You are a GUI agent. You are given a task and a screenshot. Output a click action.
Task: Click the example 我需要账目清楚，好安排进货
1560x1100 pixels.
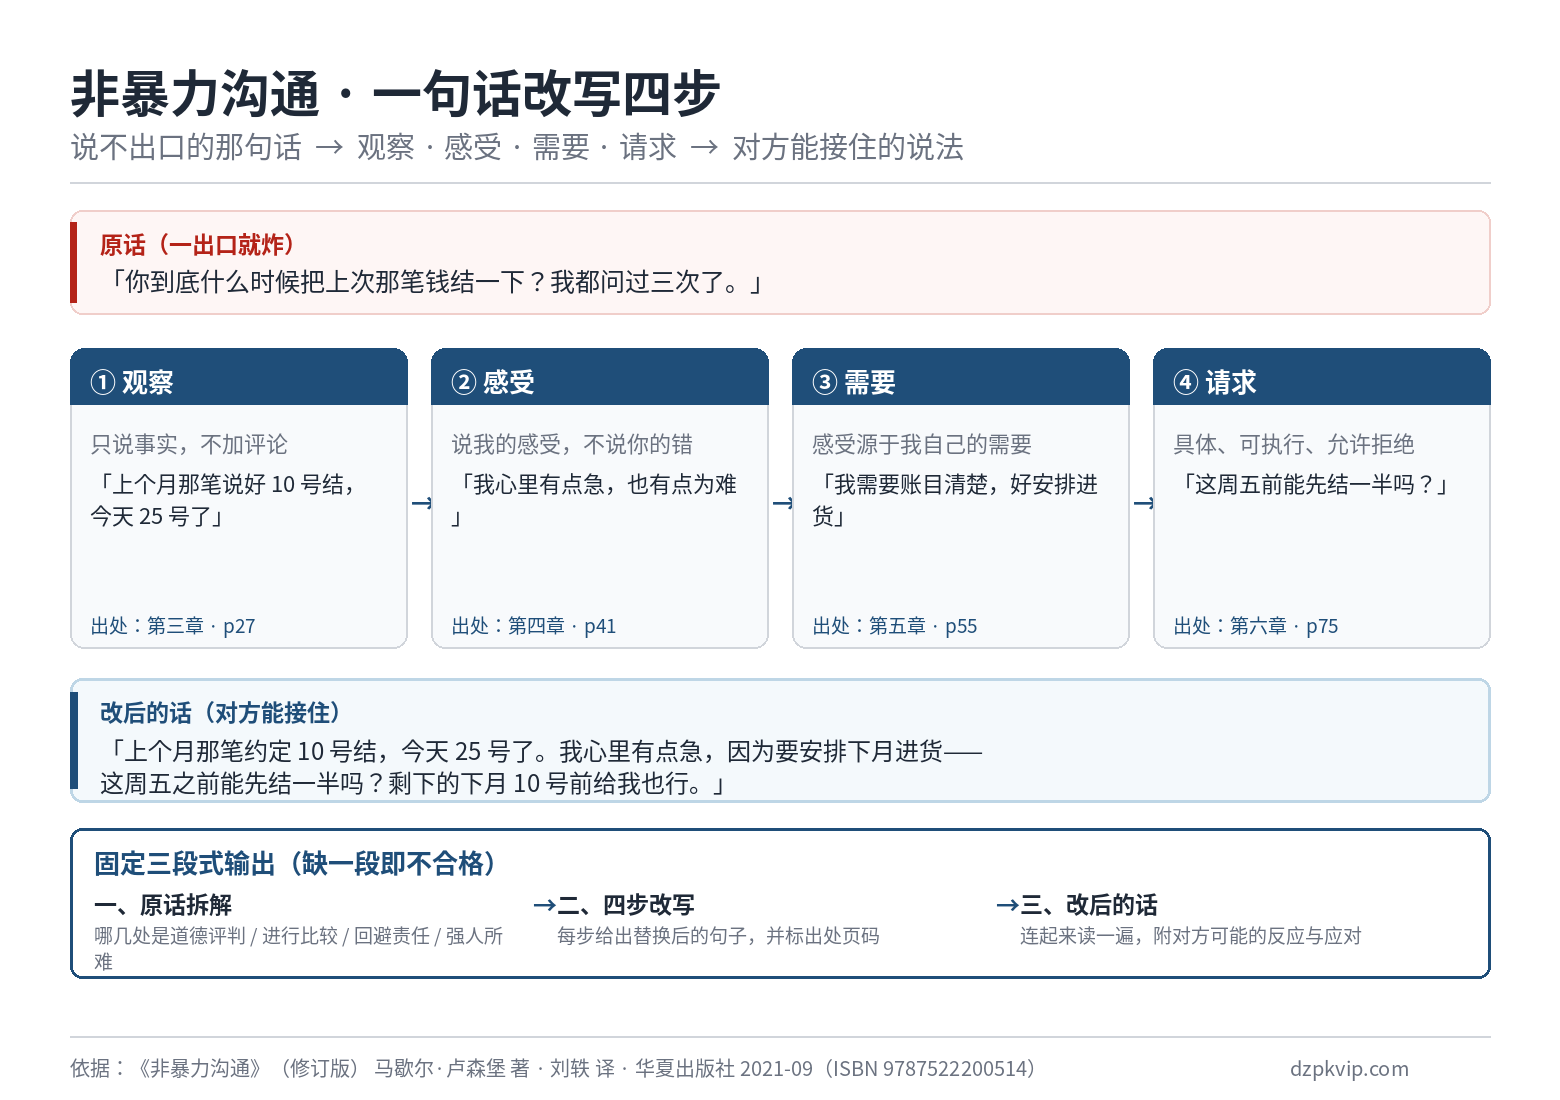[955, 500]
